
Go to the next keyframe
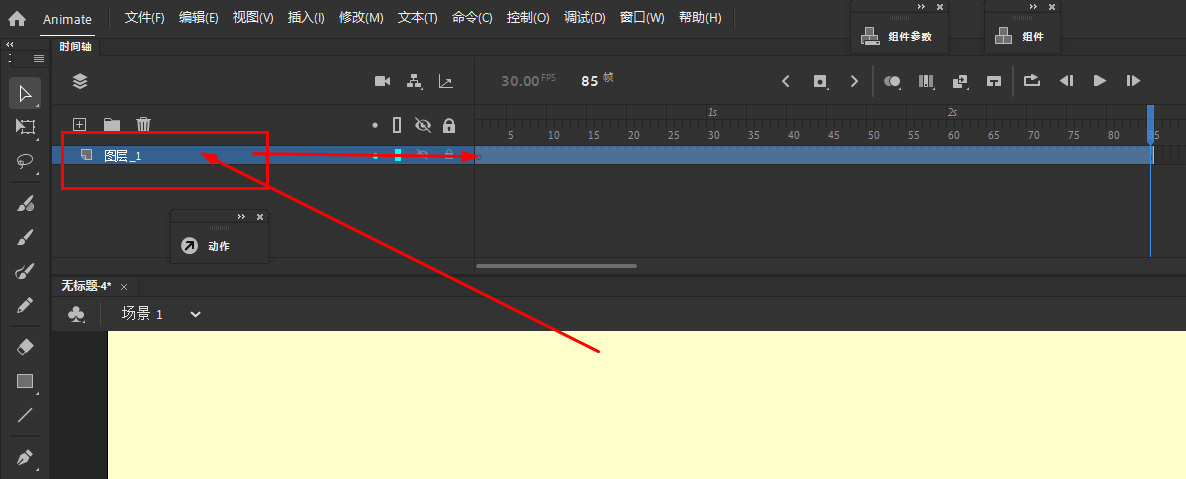coord(854,81)
